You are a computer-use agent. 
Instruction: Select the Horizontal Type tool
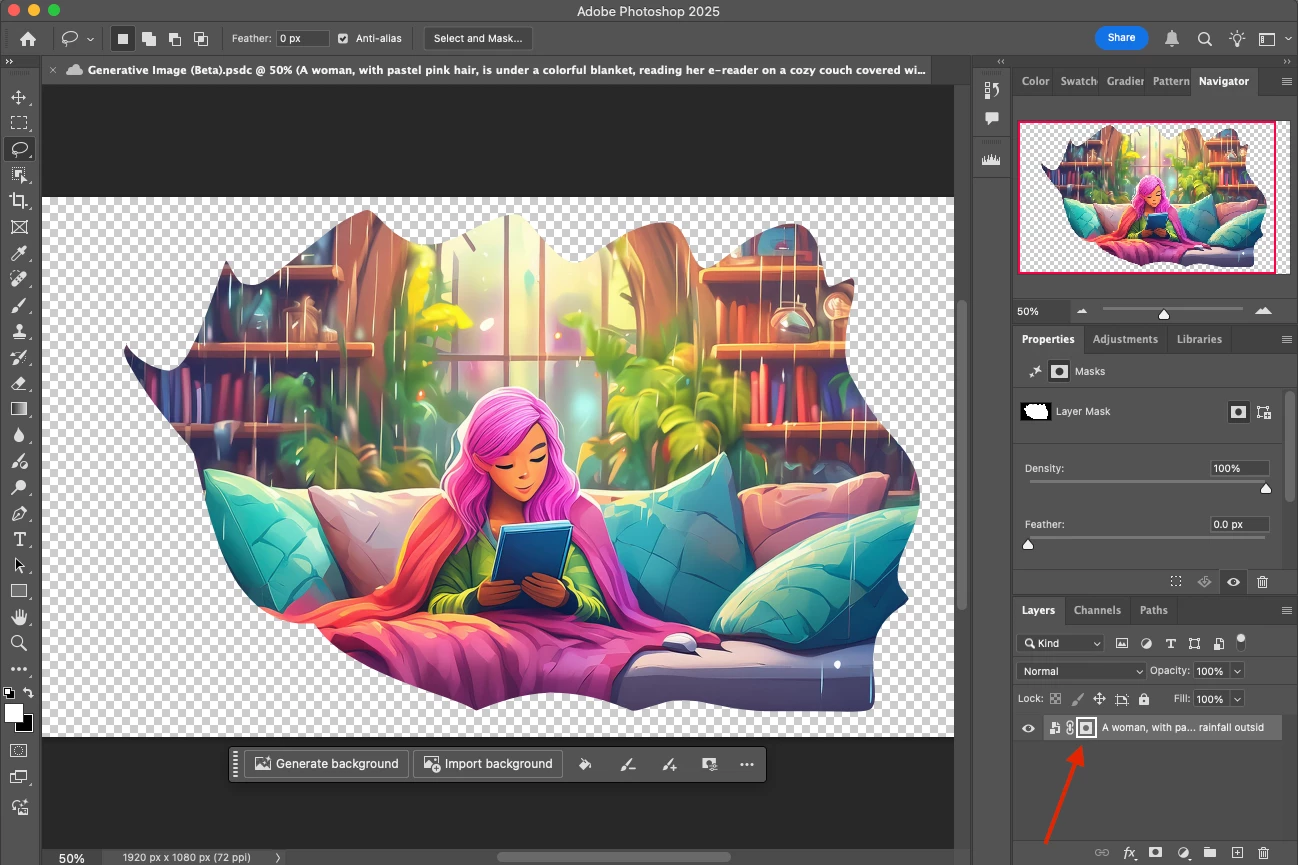(18, 539)
